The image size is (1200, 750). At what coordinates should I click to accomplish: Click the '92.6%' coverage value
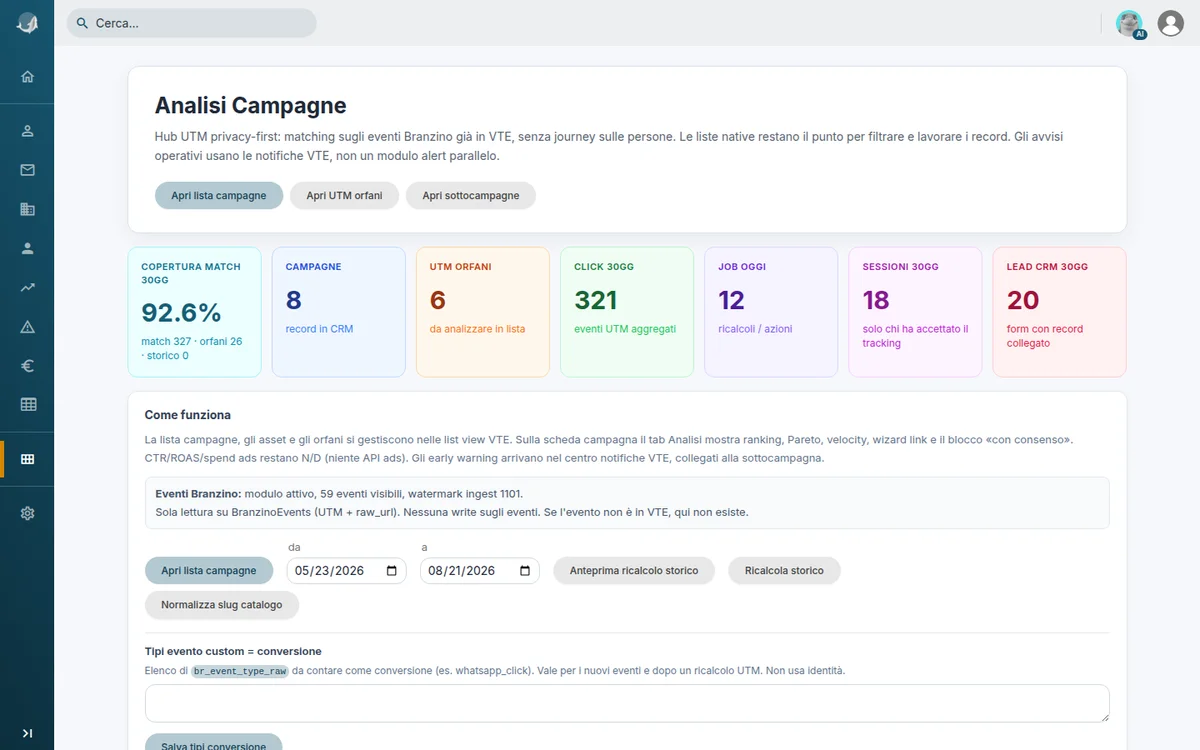[181, 313]
